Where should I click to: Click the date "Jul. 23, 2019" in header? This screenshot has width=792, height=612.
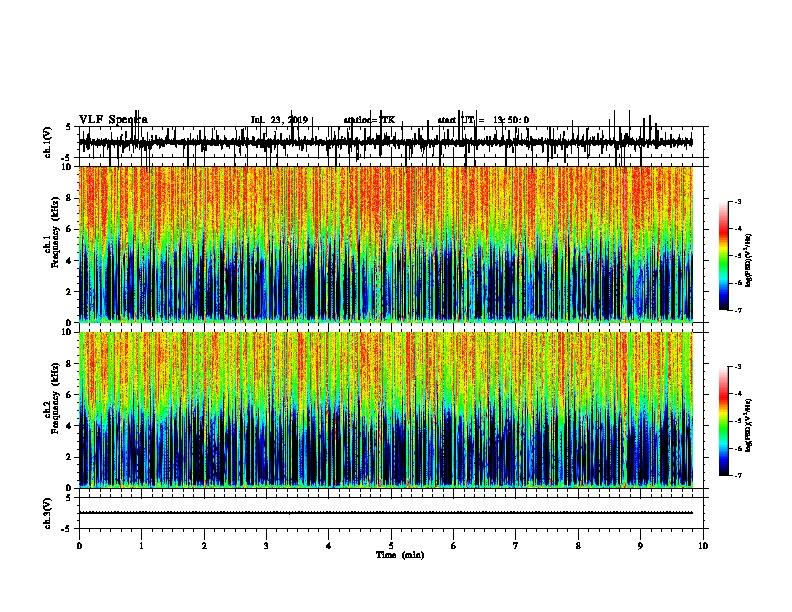click(279, 120)
